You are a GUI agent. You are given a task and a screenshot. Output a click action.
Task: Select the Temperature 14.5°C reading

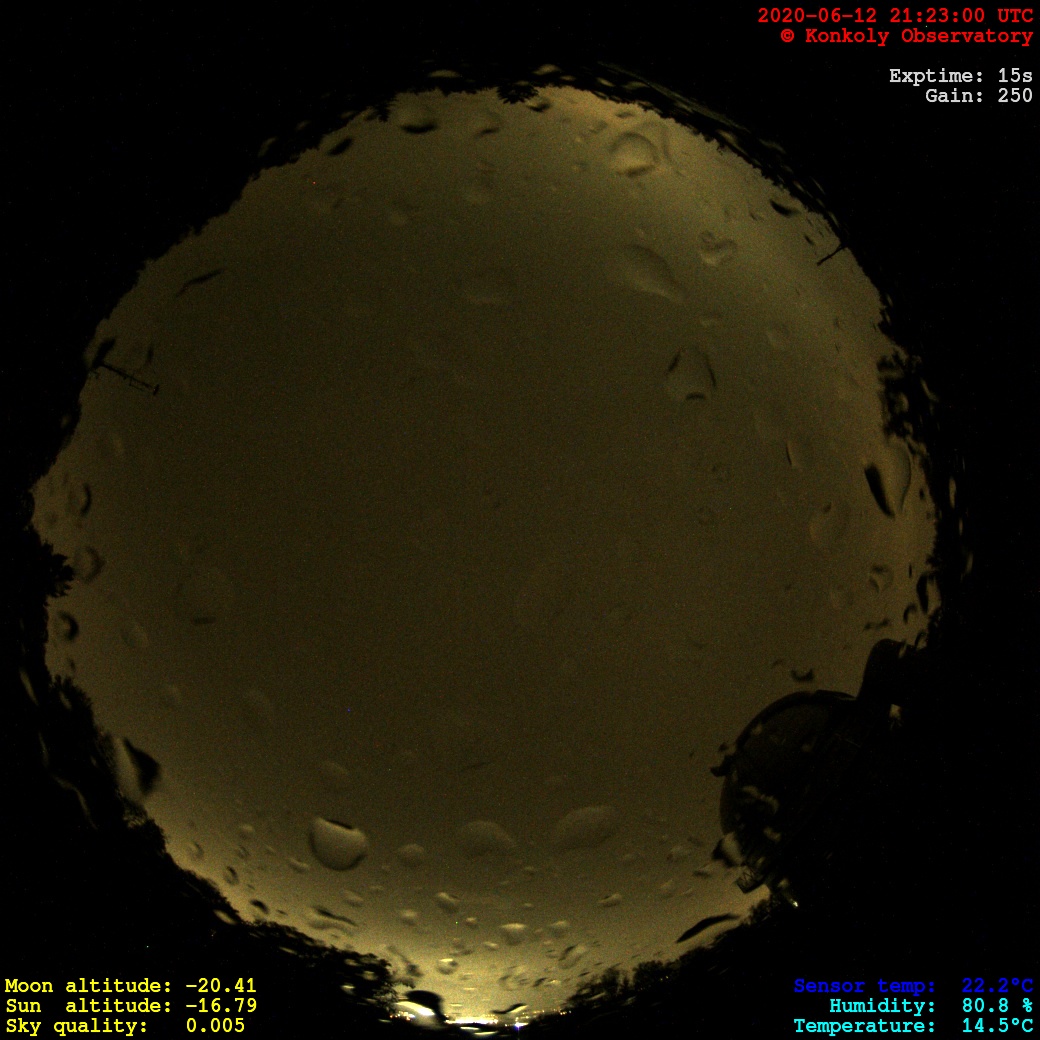click(x=913, y=1026)
